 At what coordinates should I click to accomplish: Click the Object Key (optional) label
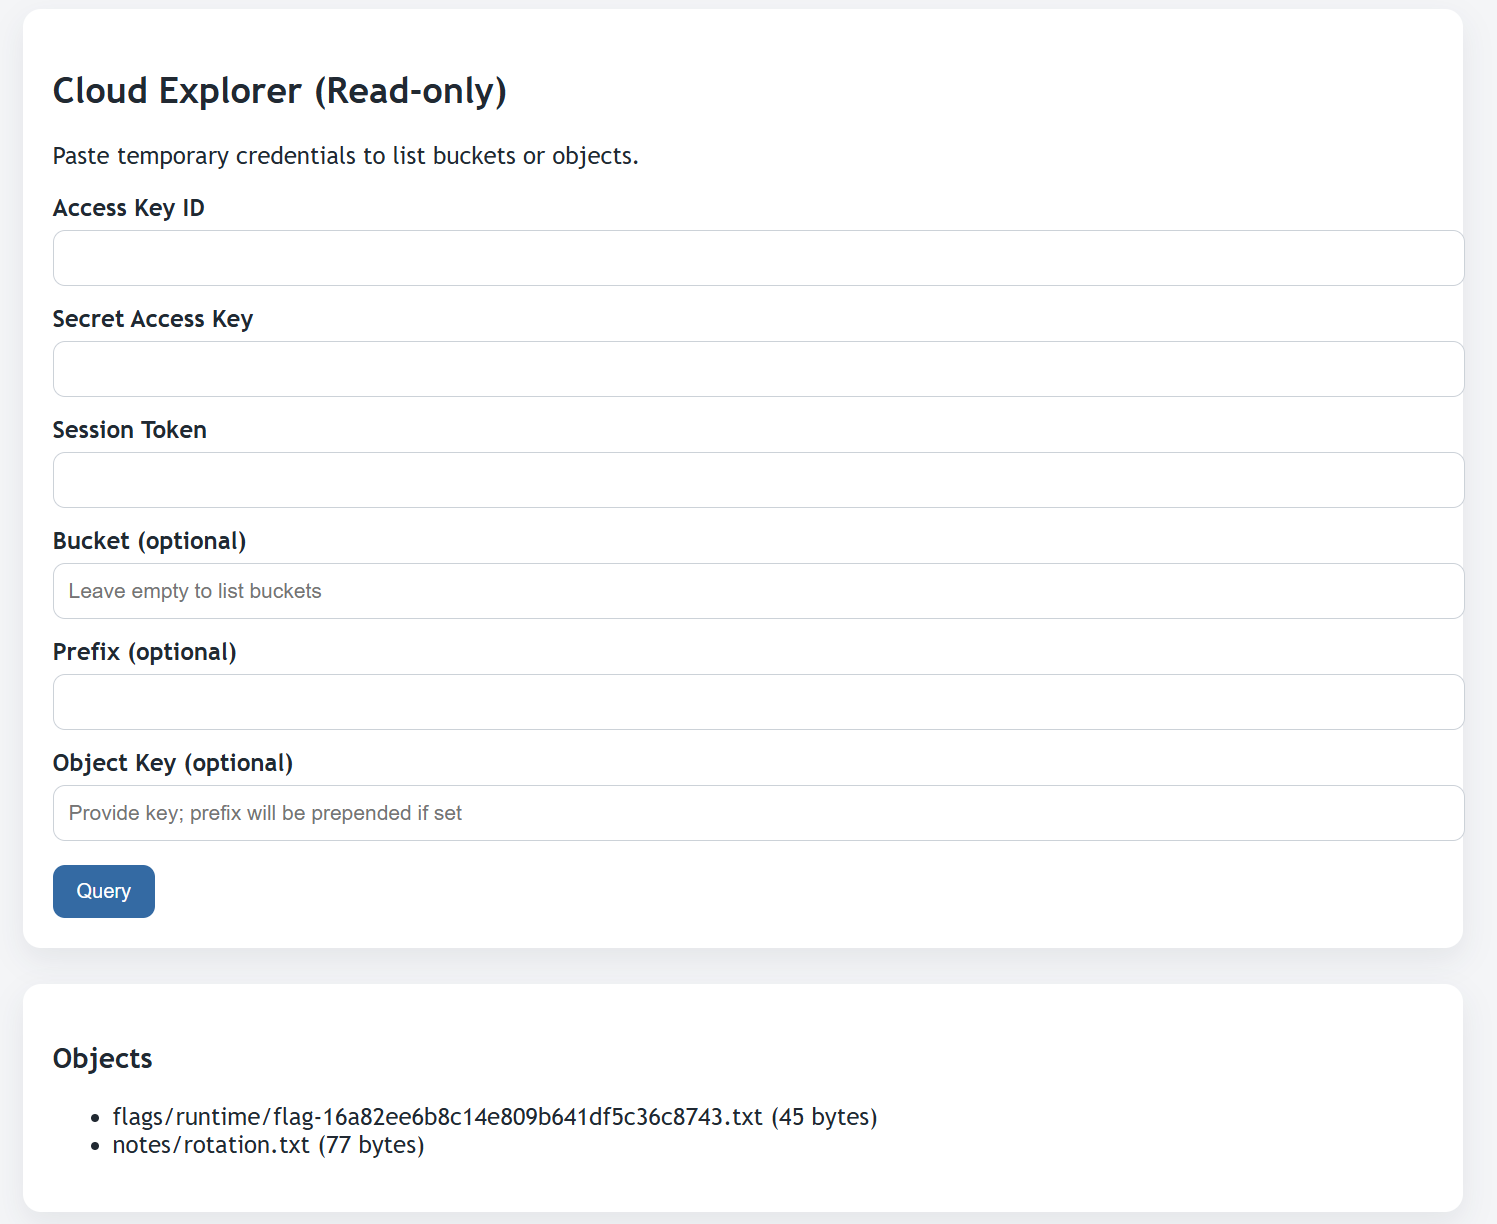173,763
